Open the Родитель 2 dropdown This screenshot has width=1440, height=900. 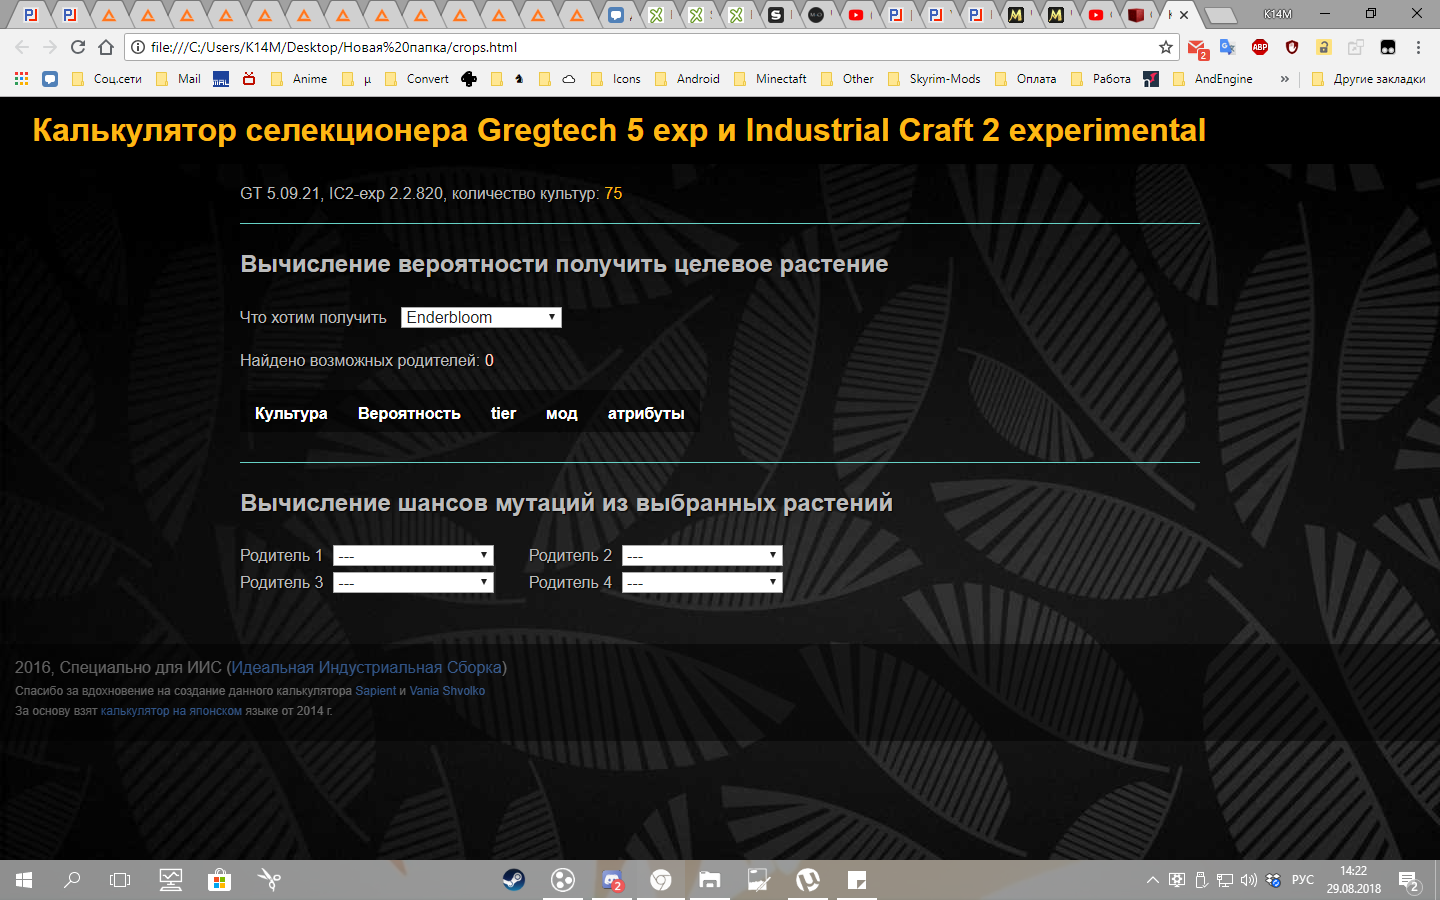(702, 555)
